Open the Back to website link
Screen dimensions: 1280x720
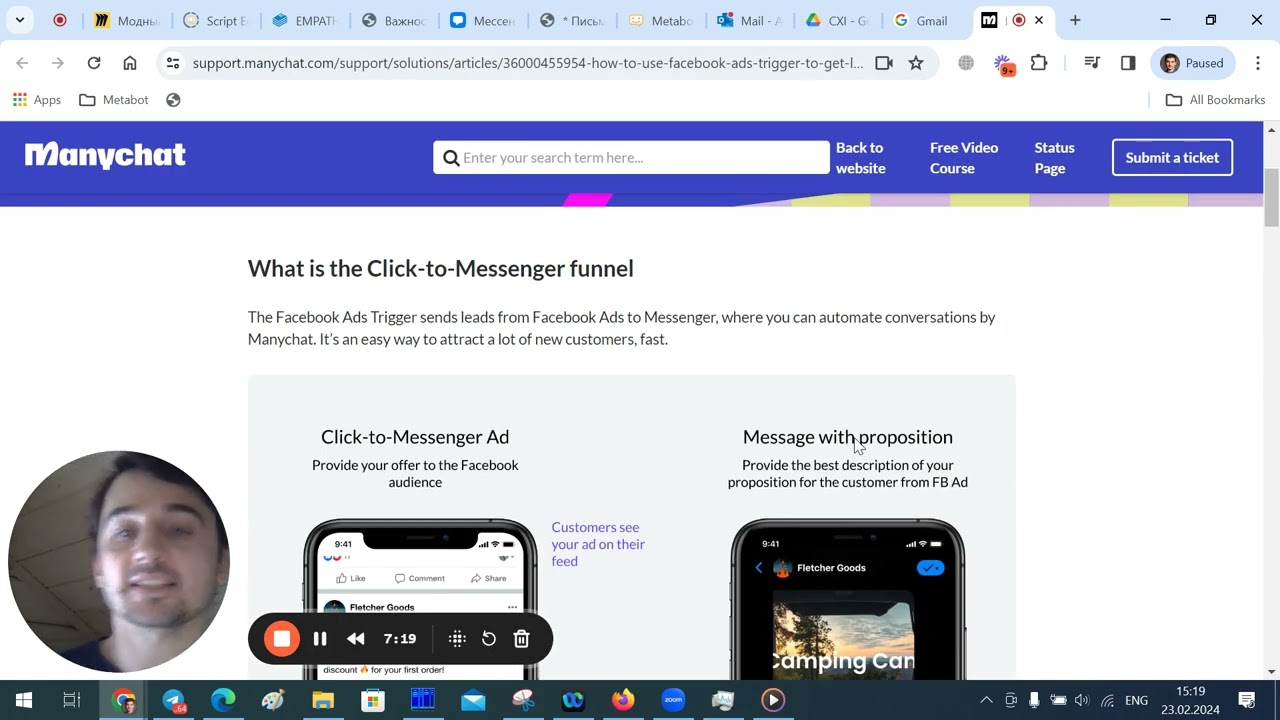pyautogui.click(x=861, y=158)
